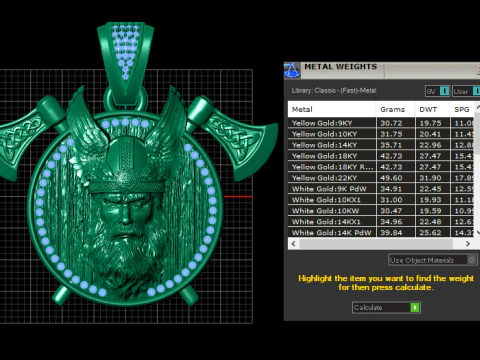Sort by the DWT column header
Screen dimensions: 480x360
[x=433, y=109]
